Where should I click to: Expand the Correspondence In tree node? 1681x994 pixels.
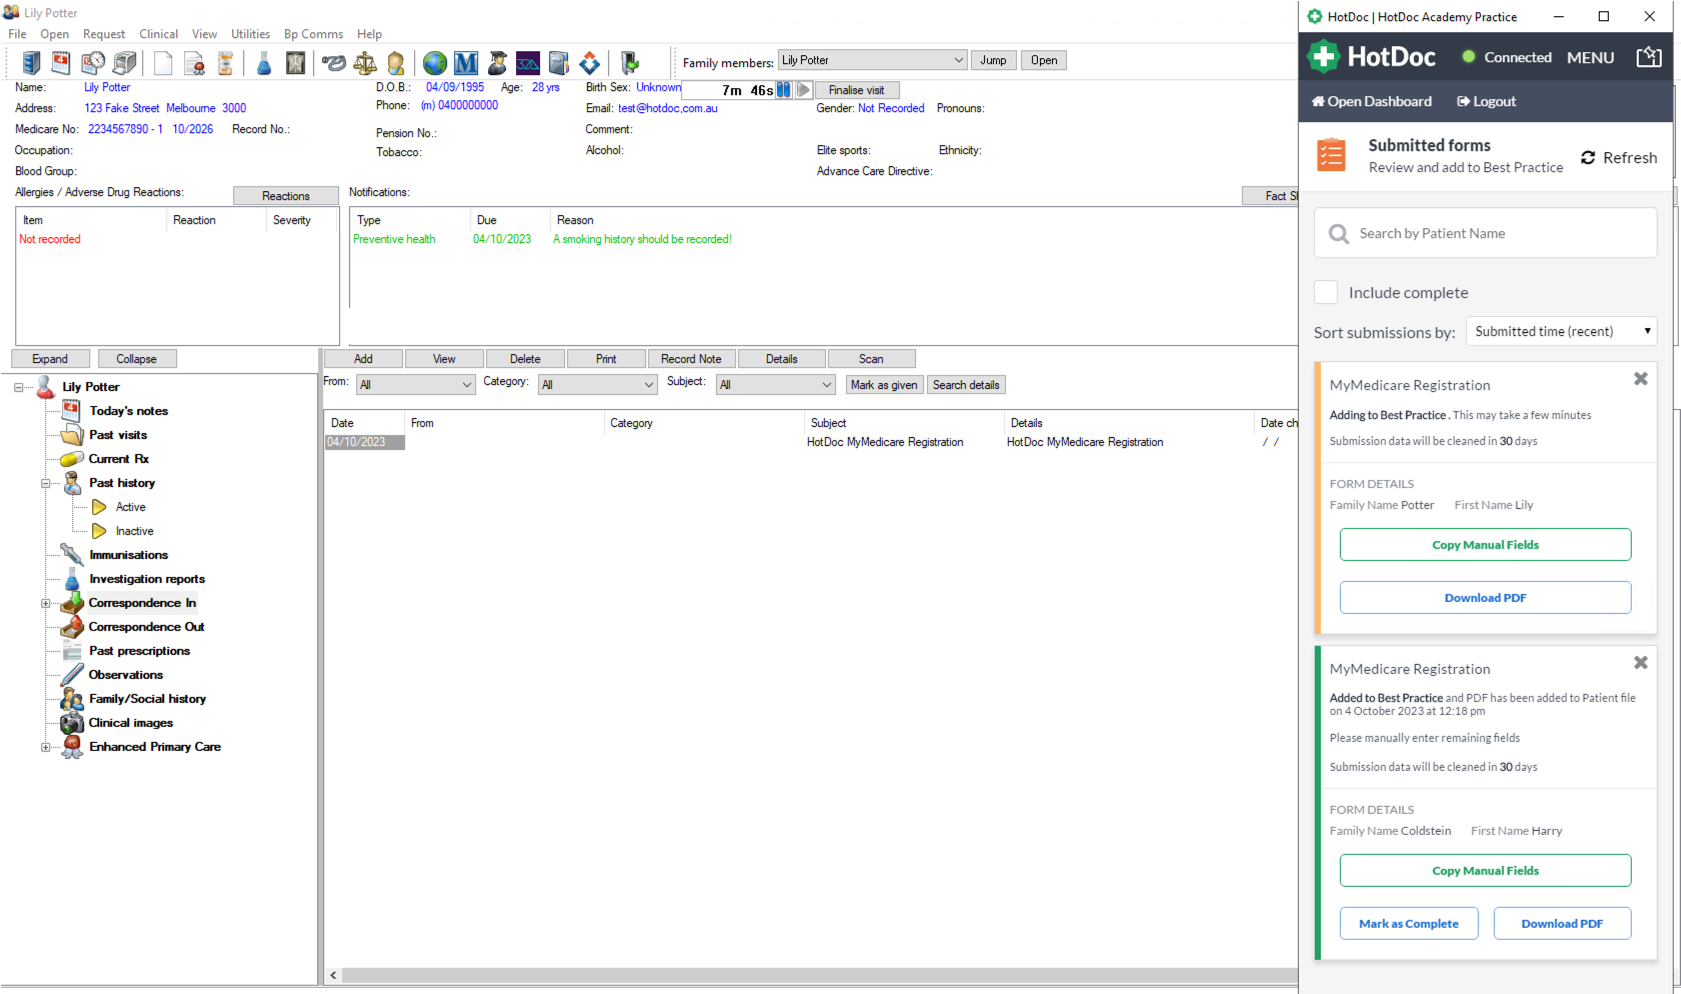(45, 603)
